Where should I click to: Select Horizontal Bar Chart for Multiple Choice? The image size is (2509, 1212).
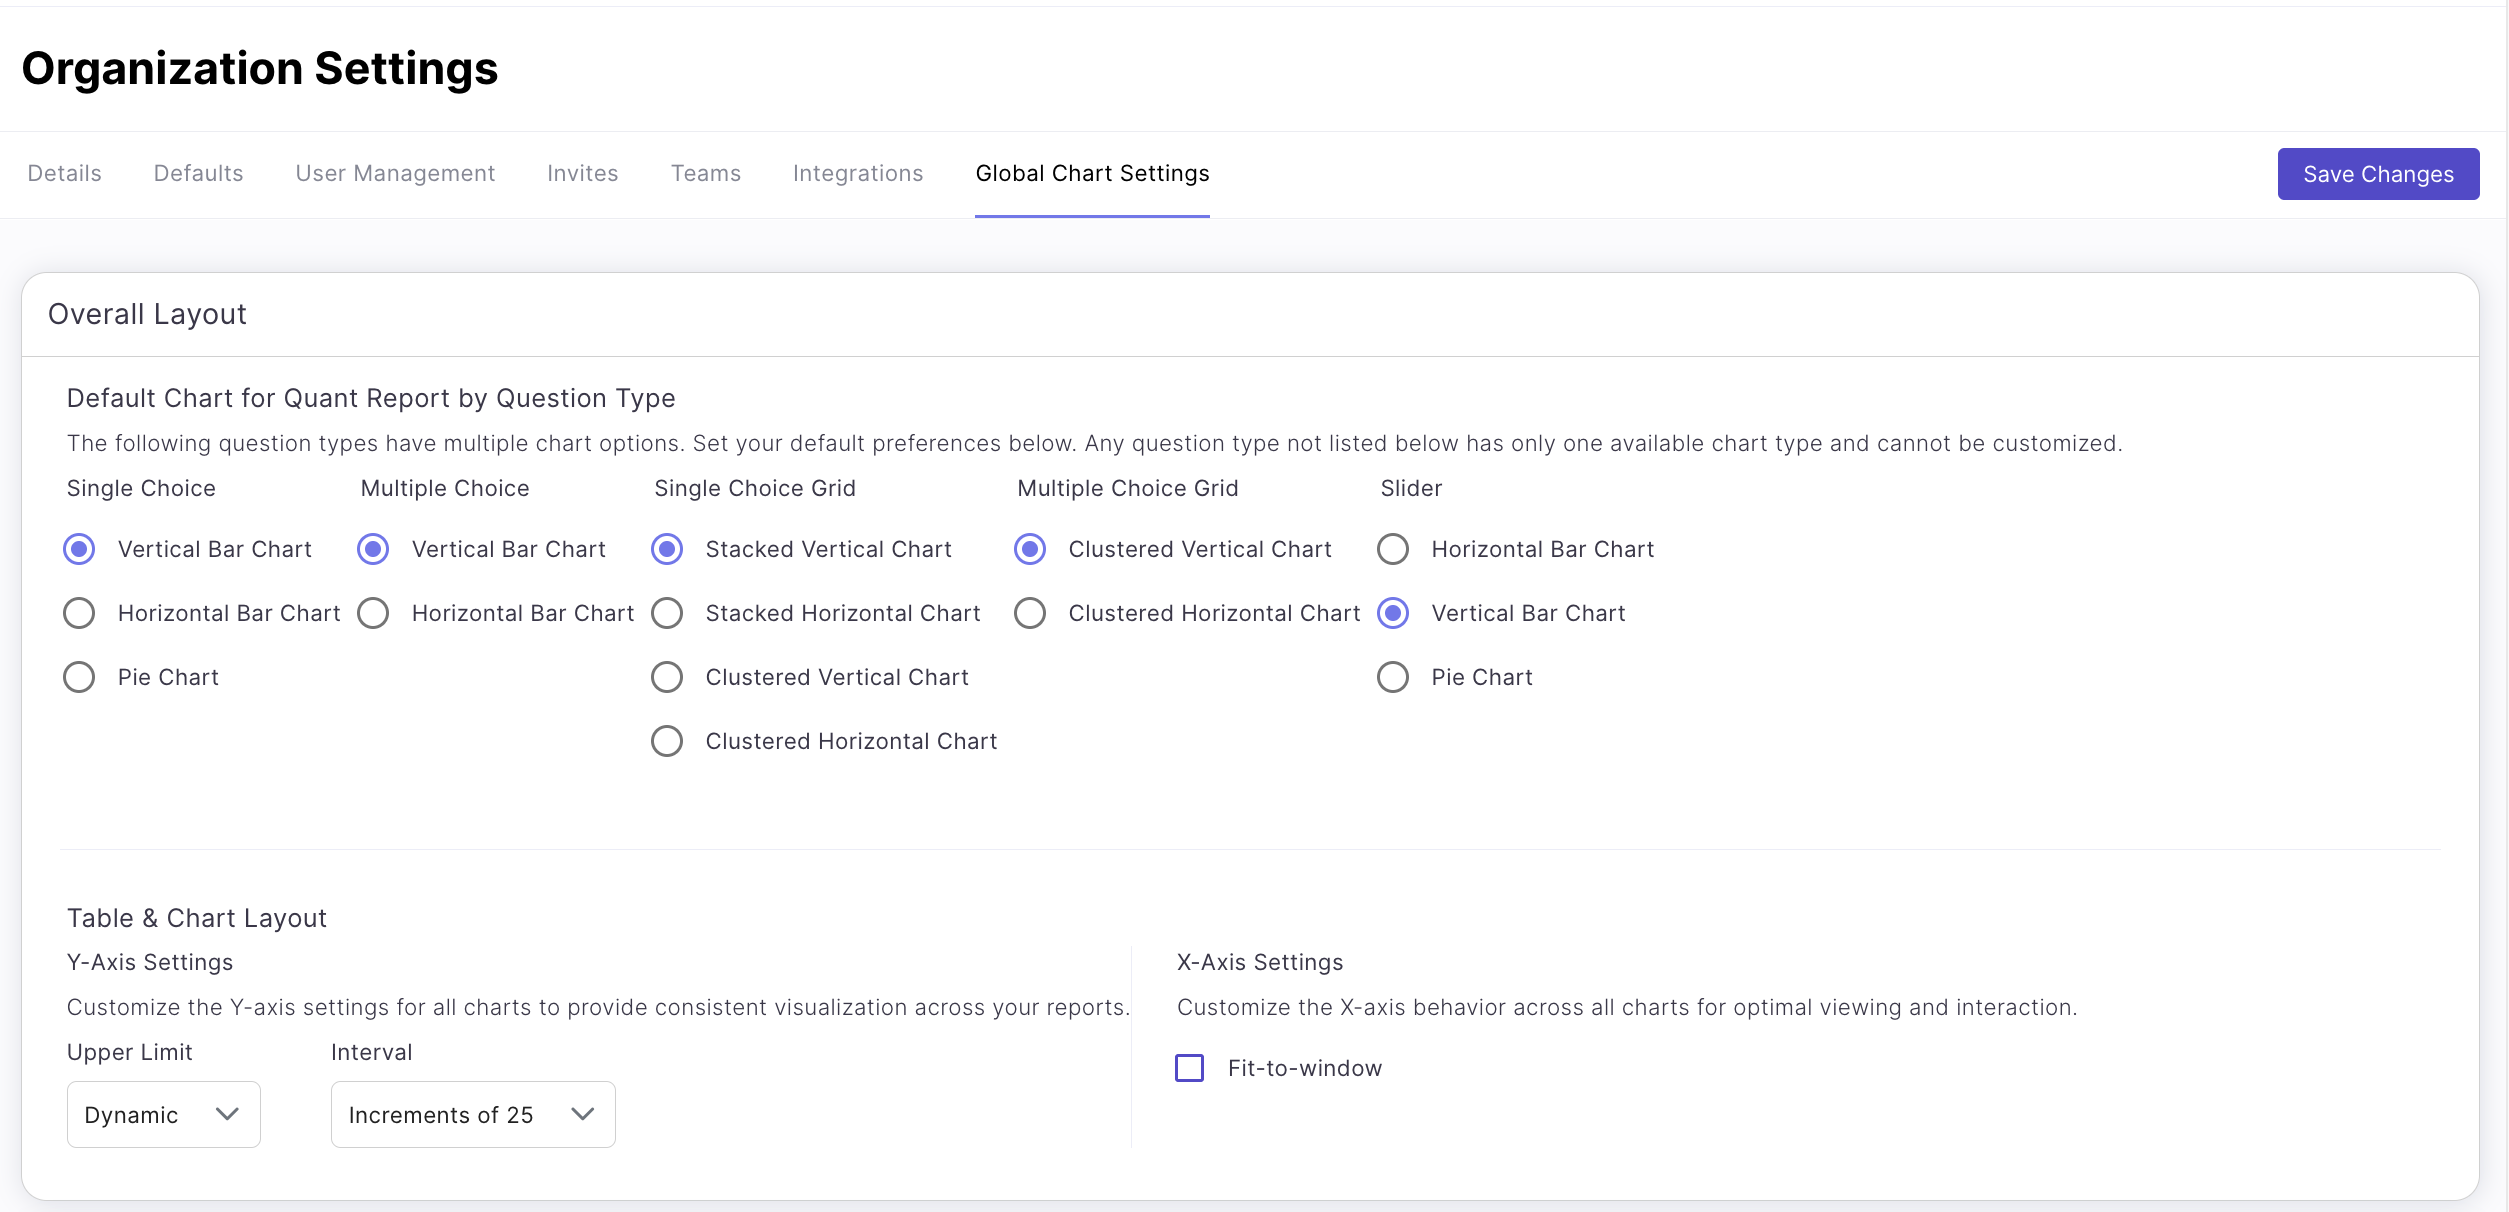[x=373, y=613]
